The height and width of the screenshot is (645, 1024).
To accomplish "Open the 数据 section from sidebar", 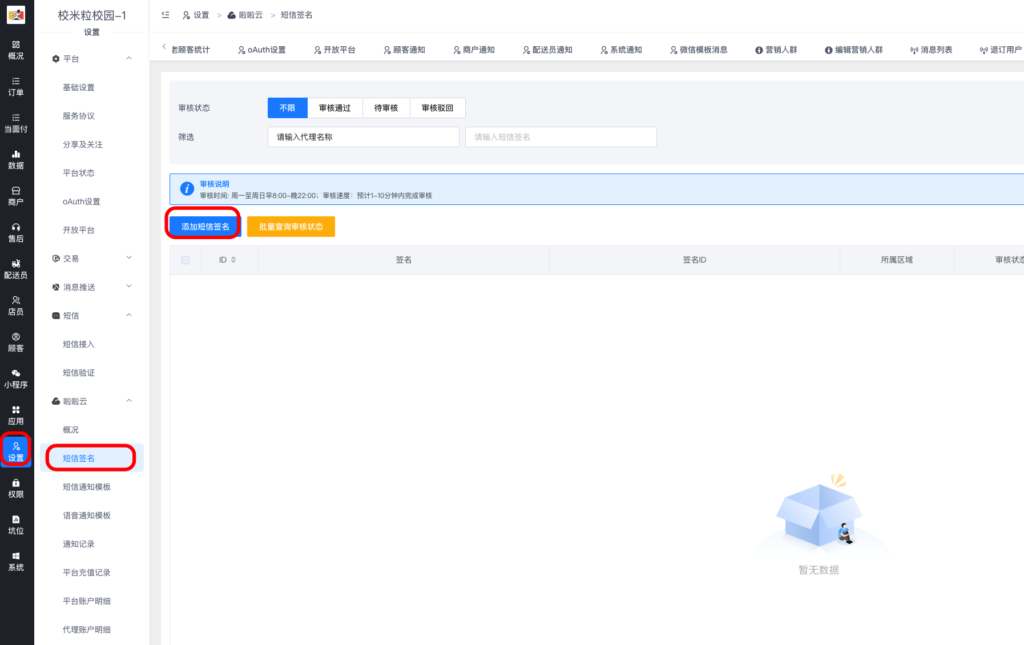I will tap(15, 158).
